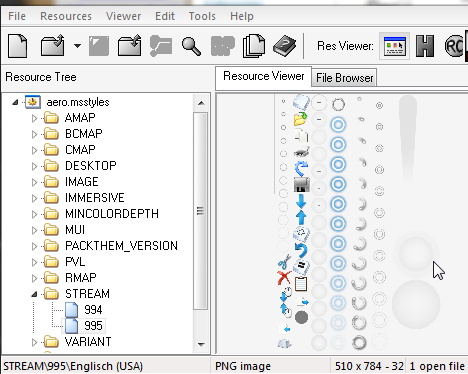Click the Import resource folder icon
Image resolution: width=468 pixels, height=374 pixels.
129,45
